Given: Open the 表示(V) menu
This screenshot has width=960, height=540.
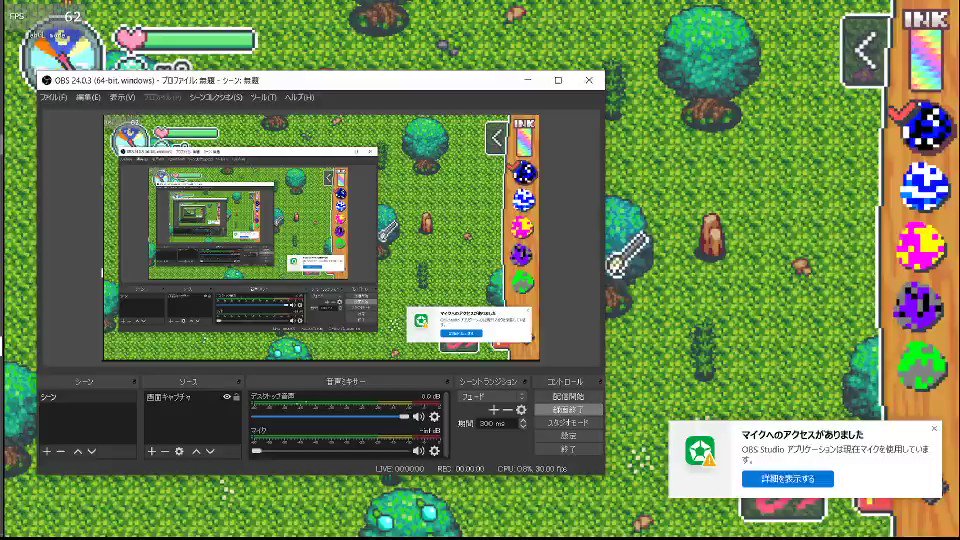Looking at the screenshot, I should coord(122,97).
